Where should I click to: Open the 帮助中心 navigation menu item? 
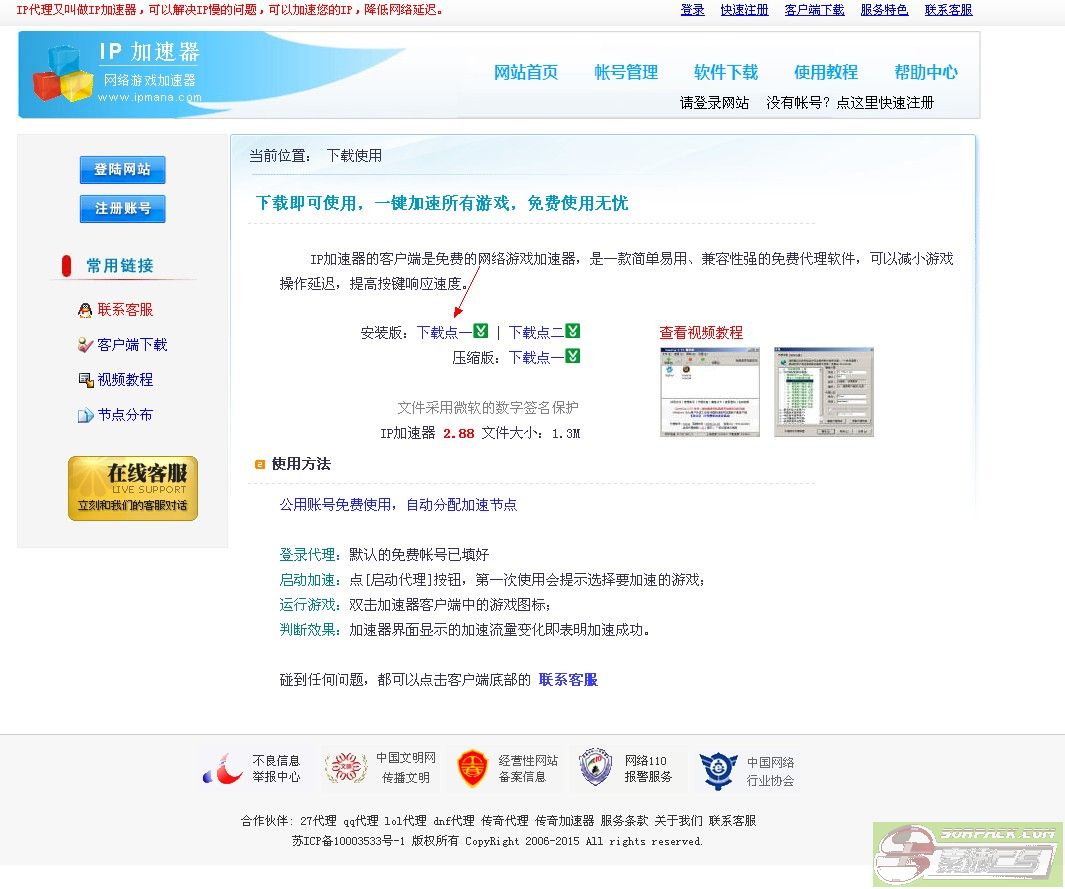926,72
